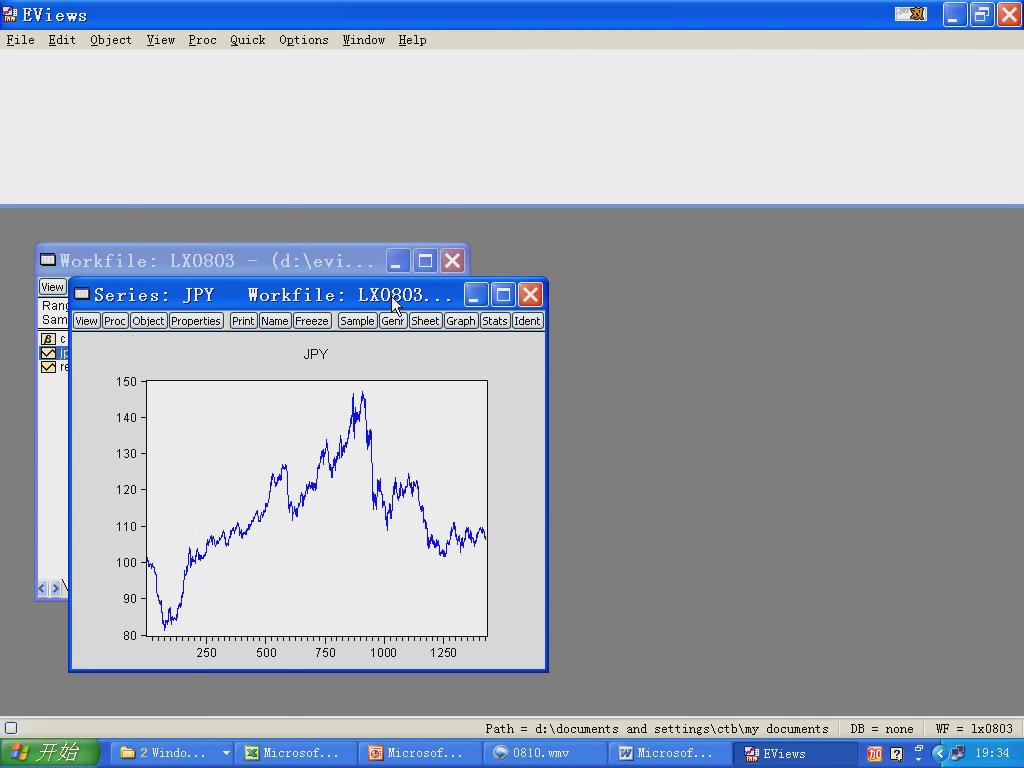Close the Series JPY window
Screen dimensions: 1024x768
coord(530,295)
